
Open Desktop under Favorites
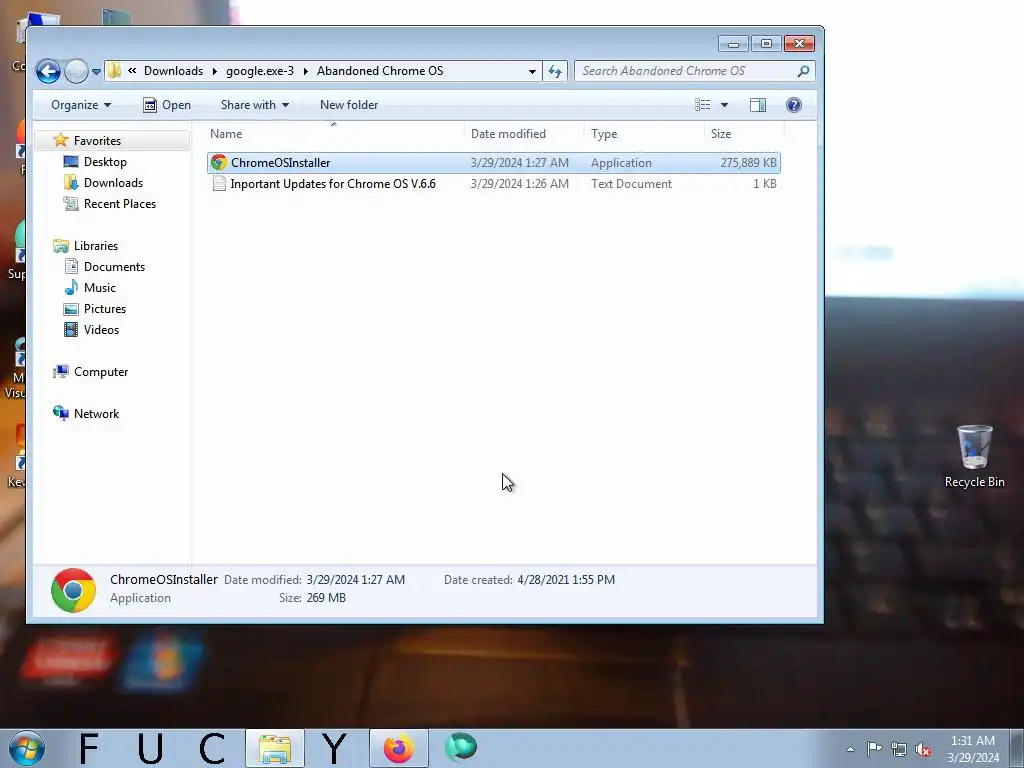105,161
